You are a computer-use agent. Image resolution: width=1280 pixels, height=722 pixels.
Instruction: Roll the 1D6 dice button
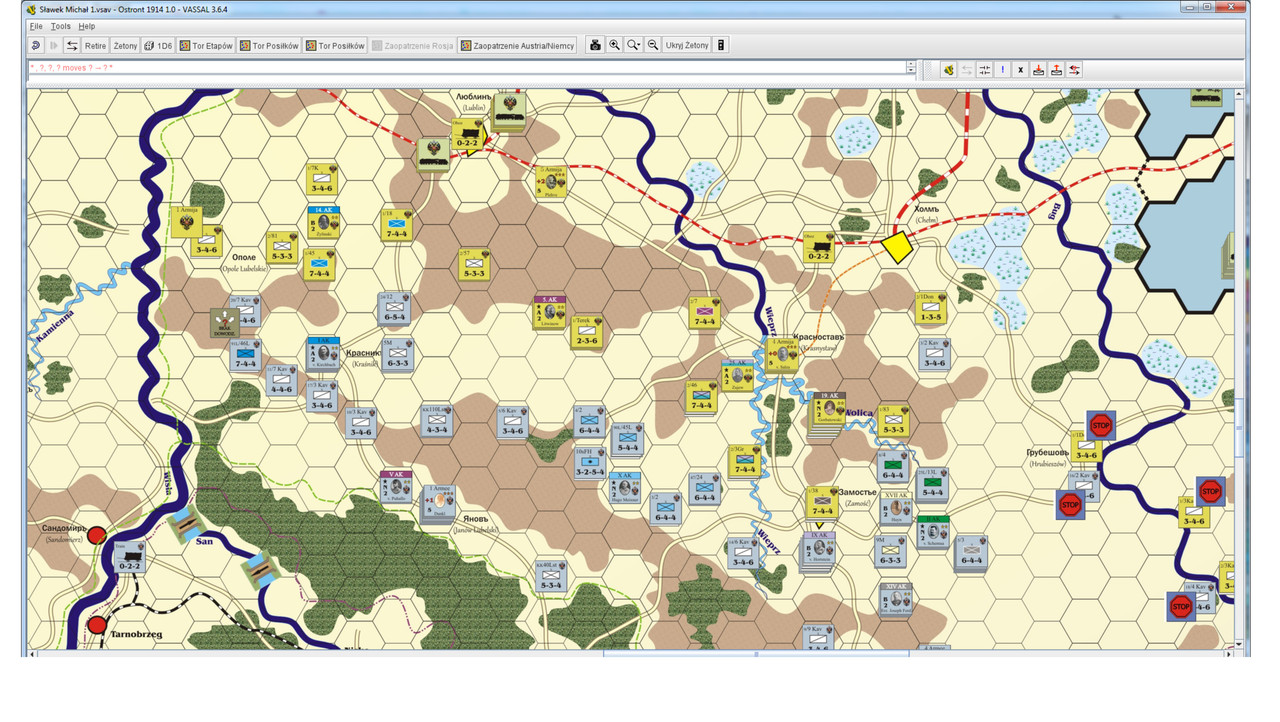pos(158,45)
